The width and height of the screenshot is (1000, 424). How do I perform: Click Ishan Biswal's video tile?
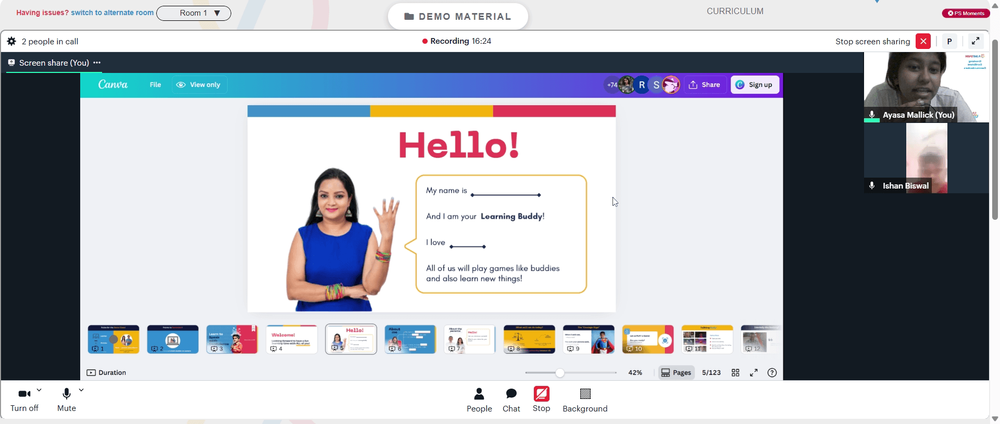coord(926,158)
